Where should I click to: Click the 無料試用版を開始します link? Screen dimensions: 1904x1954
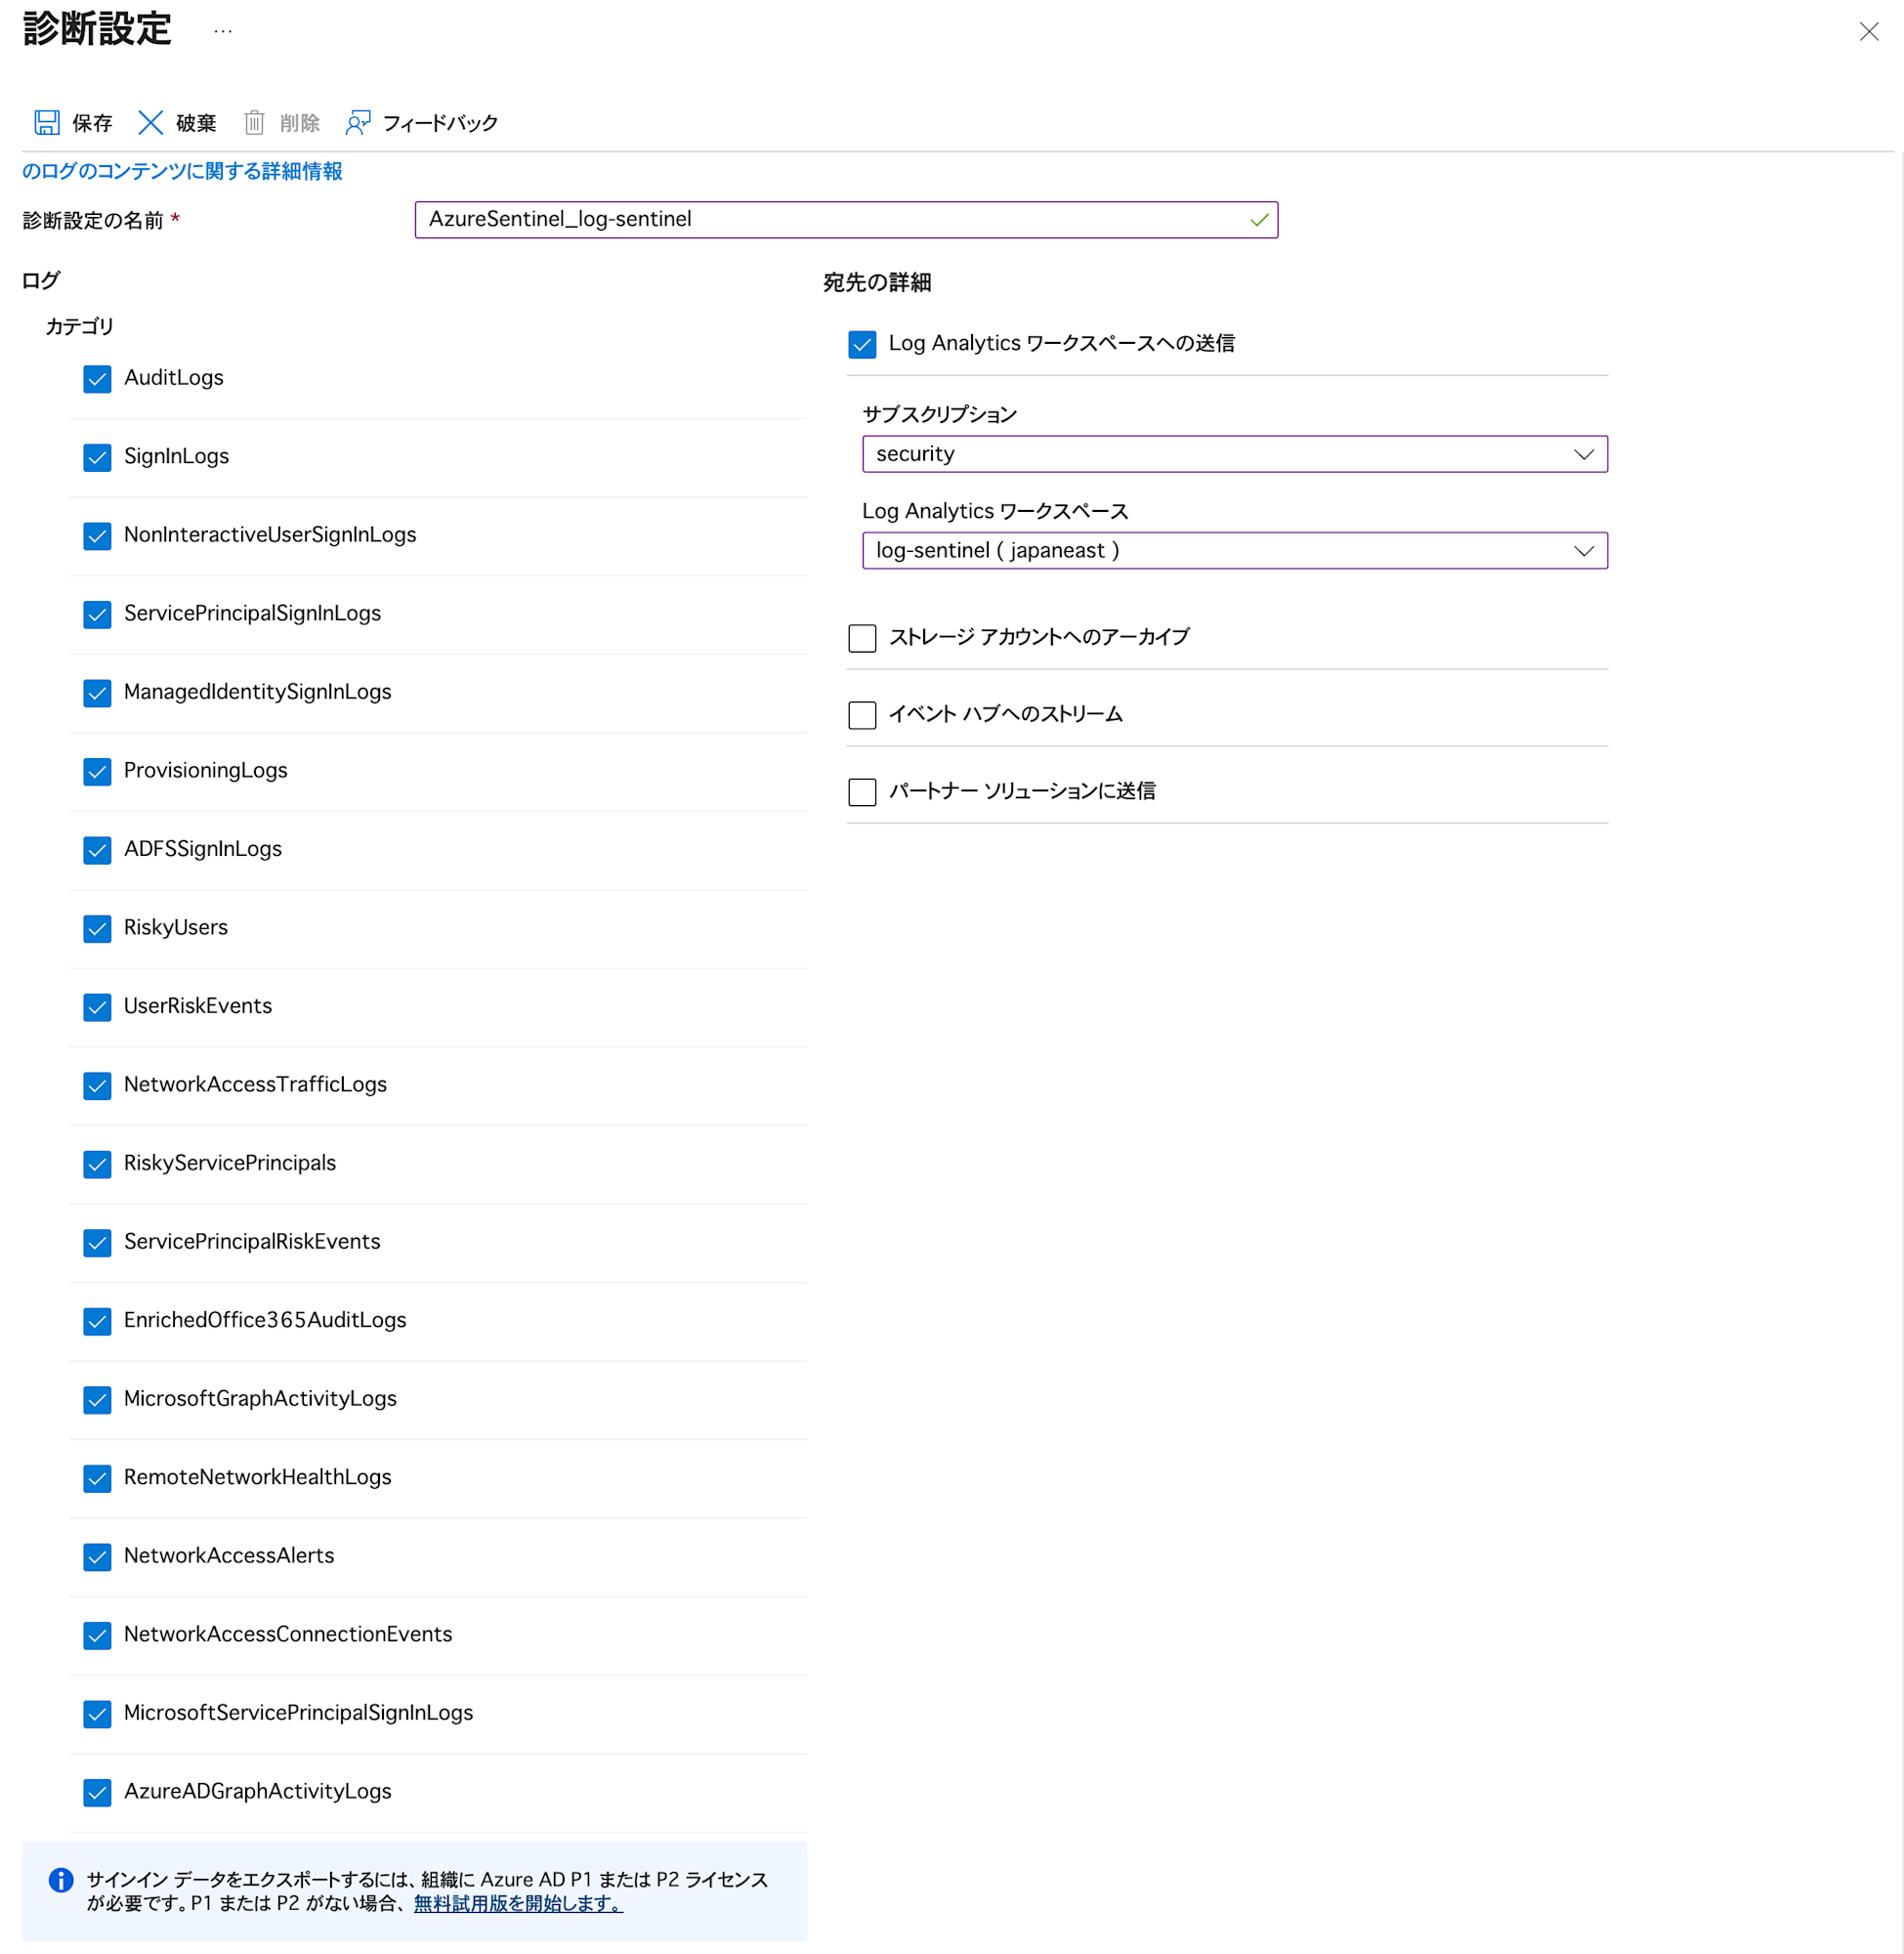(x=518, y=1904)
